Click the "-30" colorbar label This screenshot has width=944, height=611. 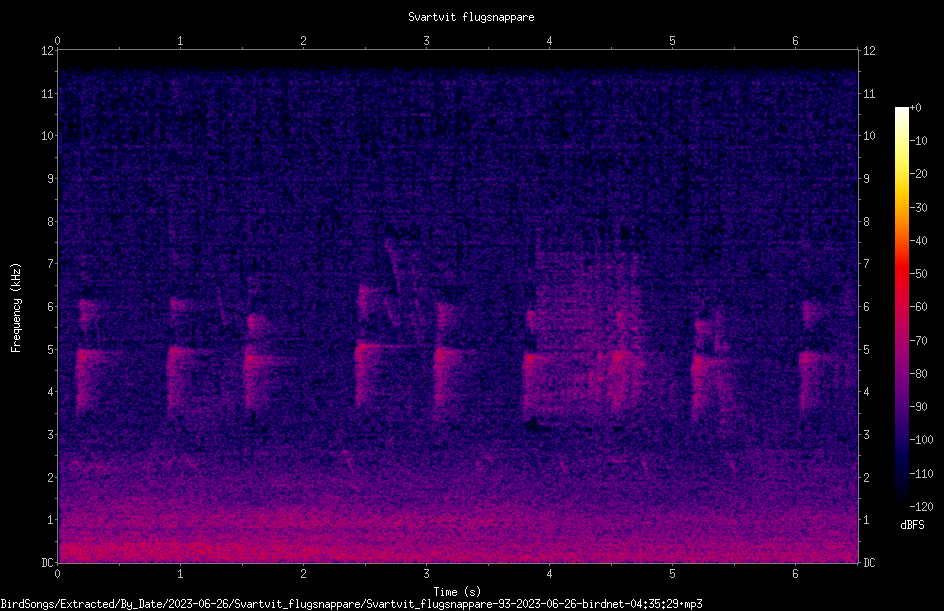tap(918, 208)
